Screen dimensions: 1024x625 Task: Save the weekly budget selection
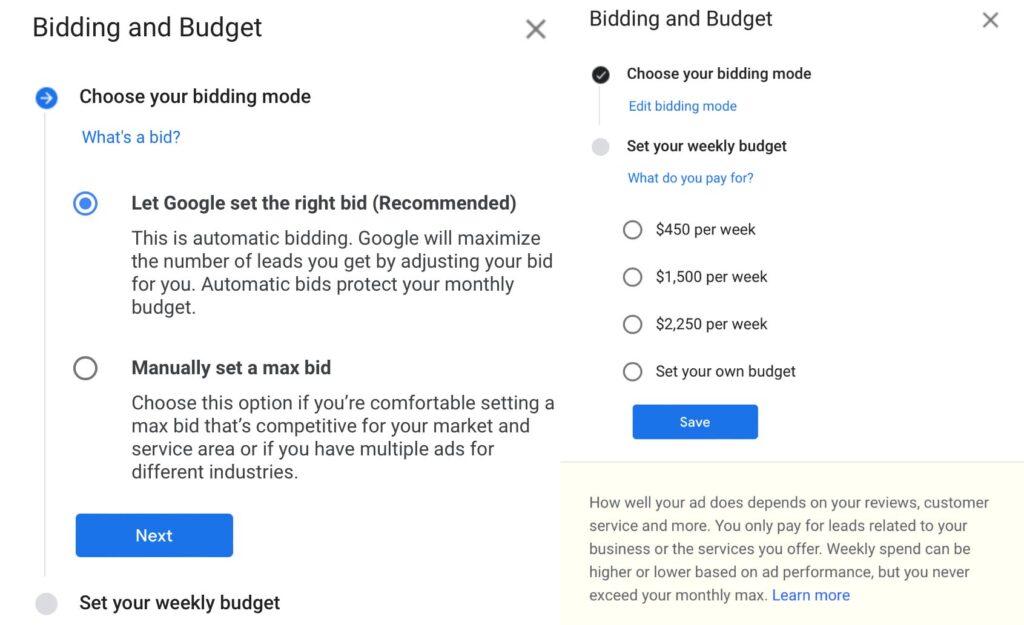coord(695,422)
